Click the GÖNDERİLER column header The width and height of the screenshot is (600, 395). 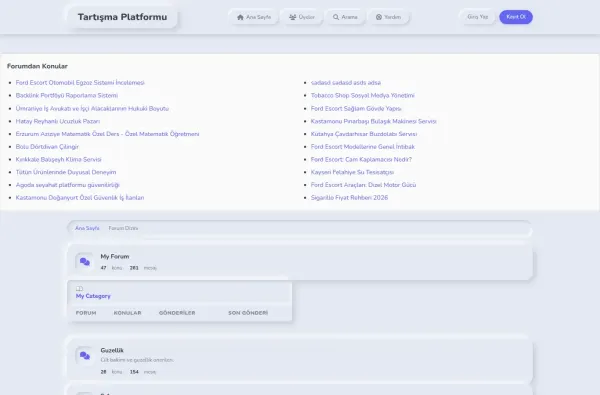(177, 313)
